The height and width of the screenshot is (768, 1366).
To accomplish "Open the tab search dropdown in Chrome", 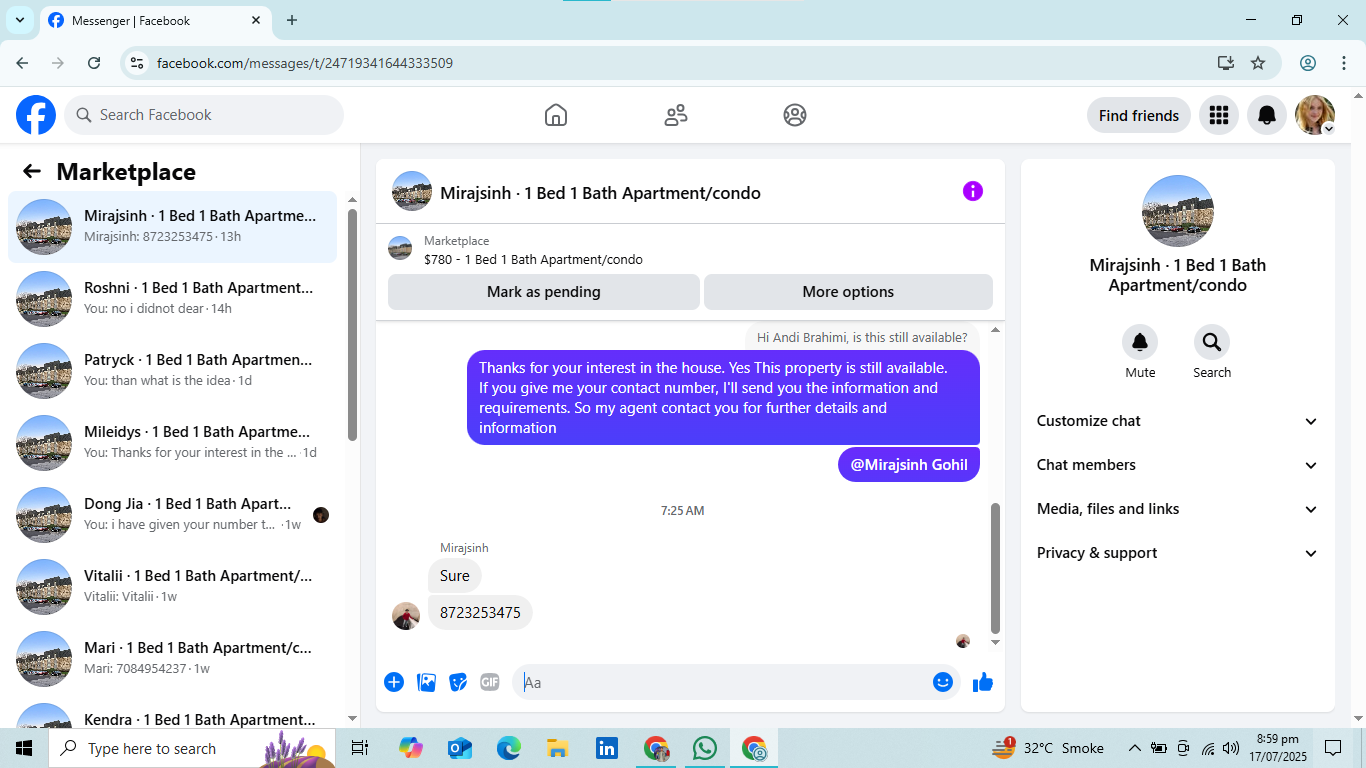I will [x=19, y=20].
